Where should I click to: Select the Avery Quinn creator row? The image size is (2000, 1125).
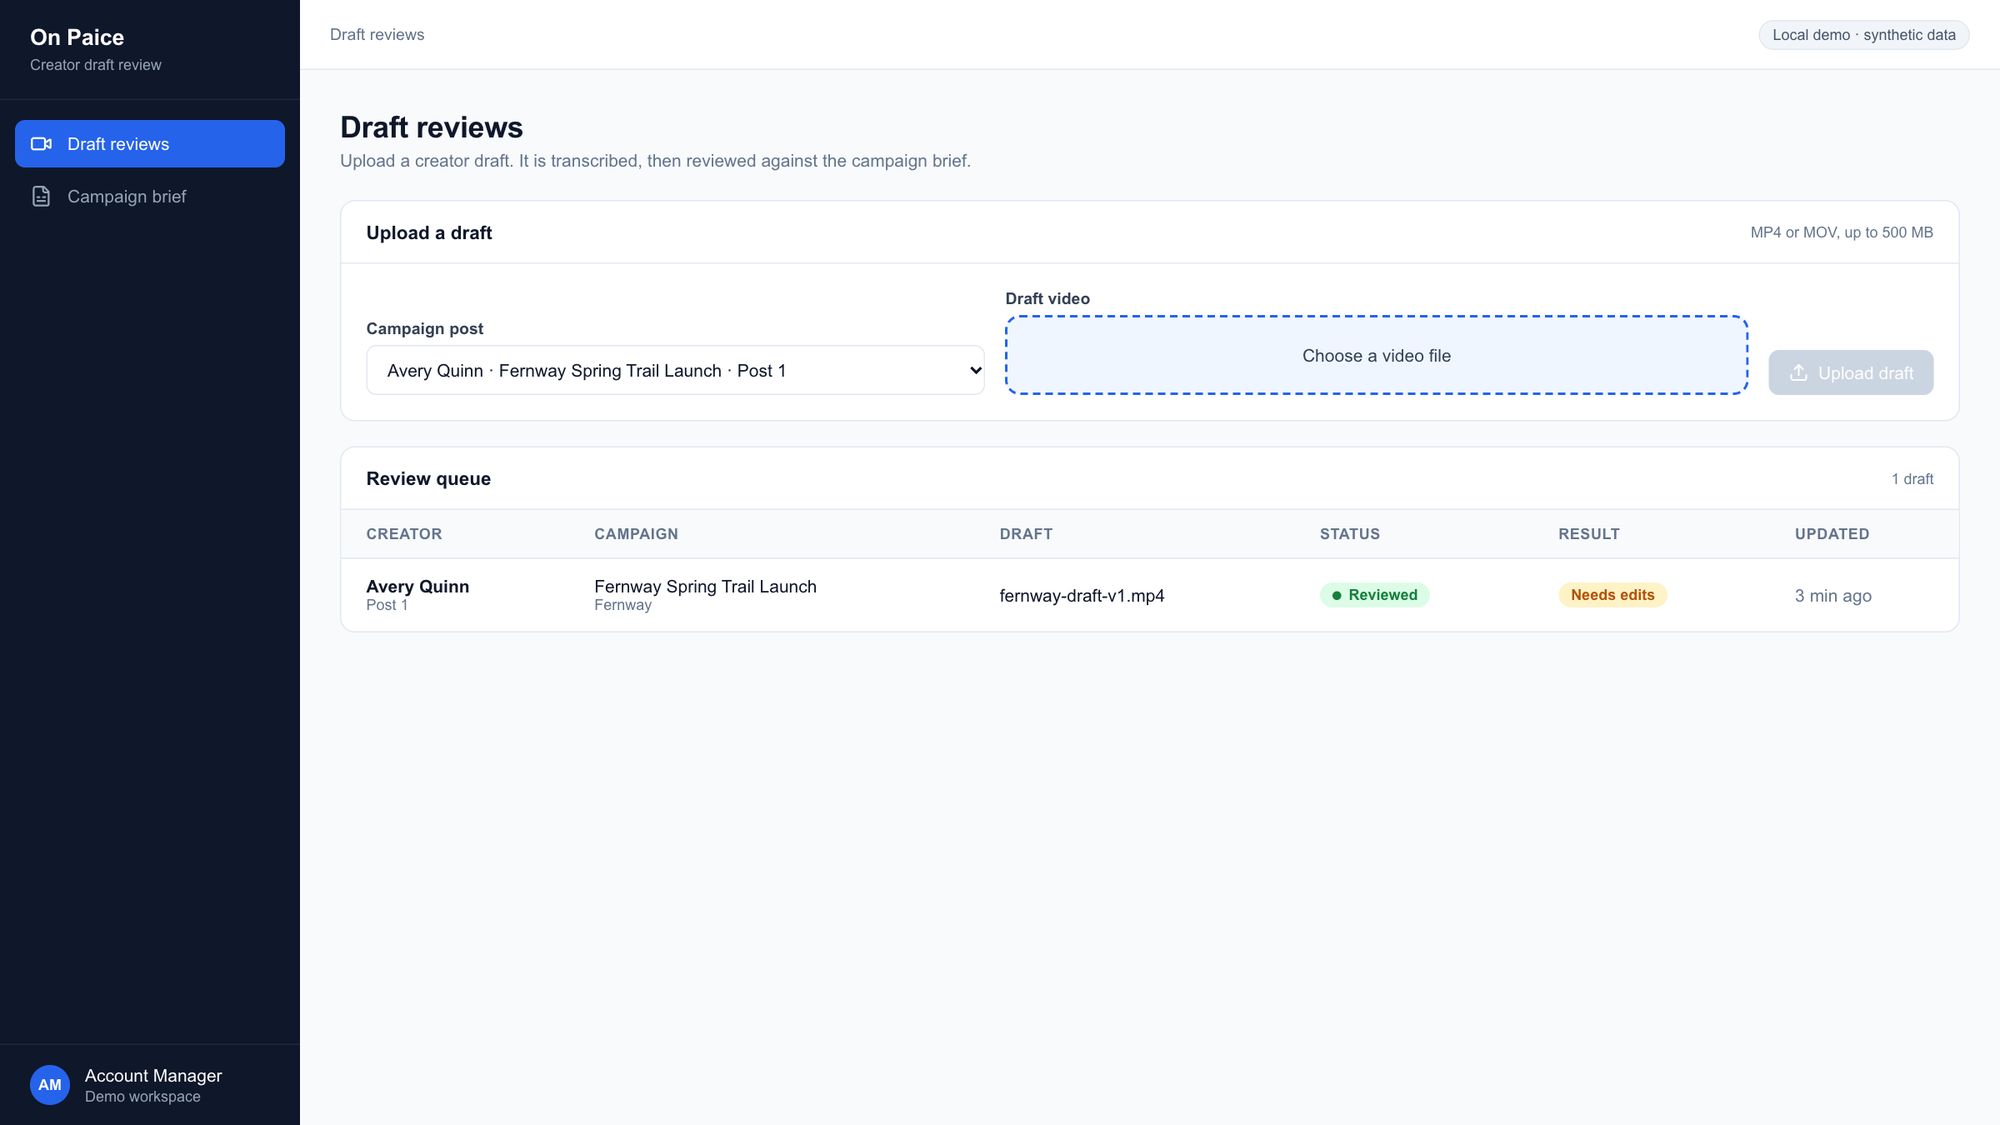[1149, 595]
